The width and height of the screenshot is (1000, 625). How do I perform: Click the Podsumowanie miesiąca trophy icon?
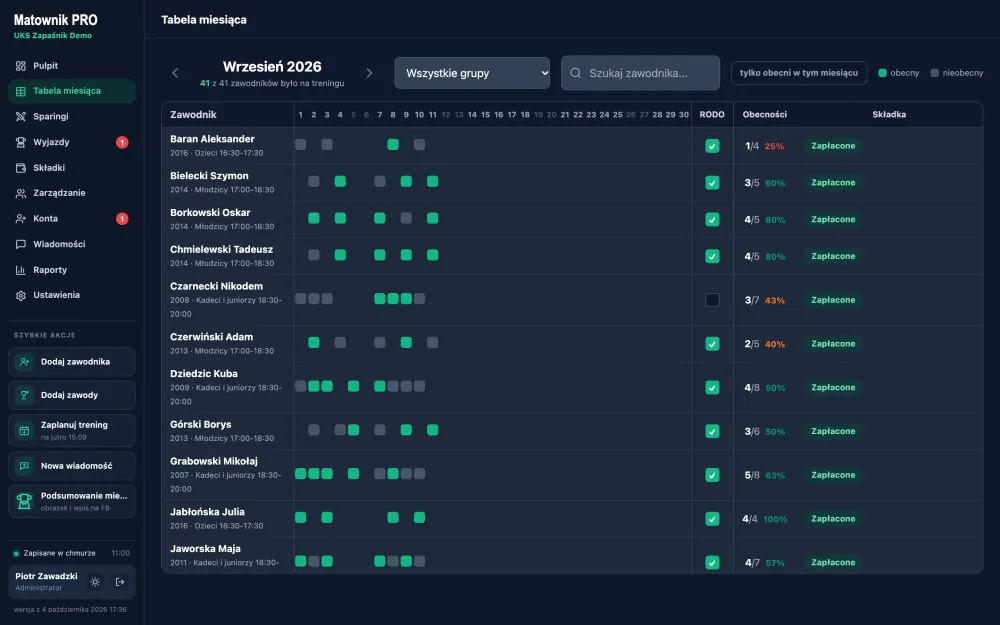(x=24, y=501)
